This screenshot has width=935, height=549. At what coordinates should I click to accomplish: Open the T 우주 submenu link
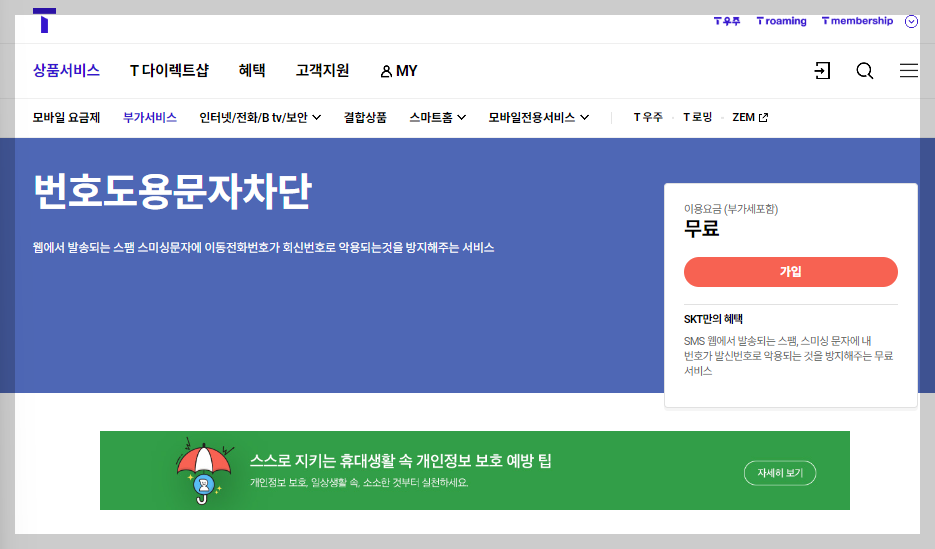pos(648,117)
